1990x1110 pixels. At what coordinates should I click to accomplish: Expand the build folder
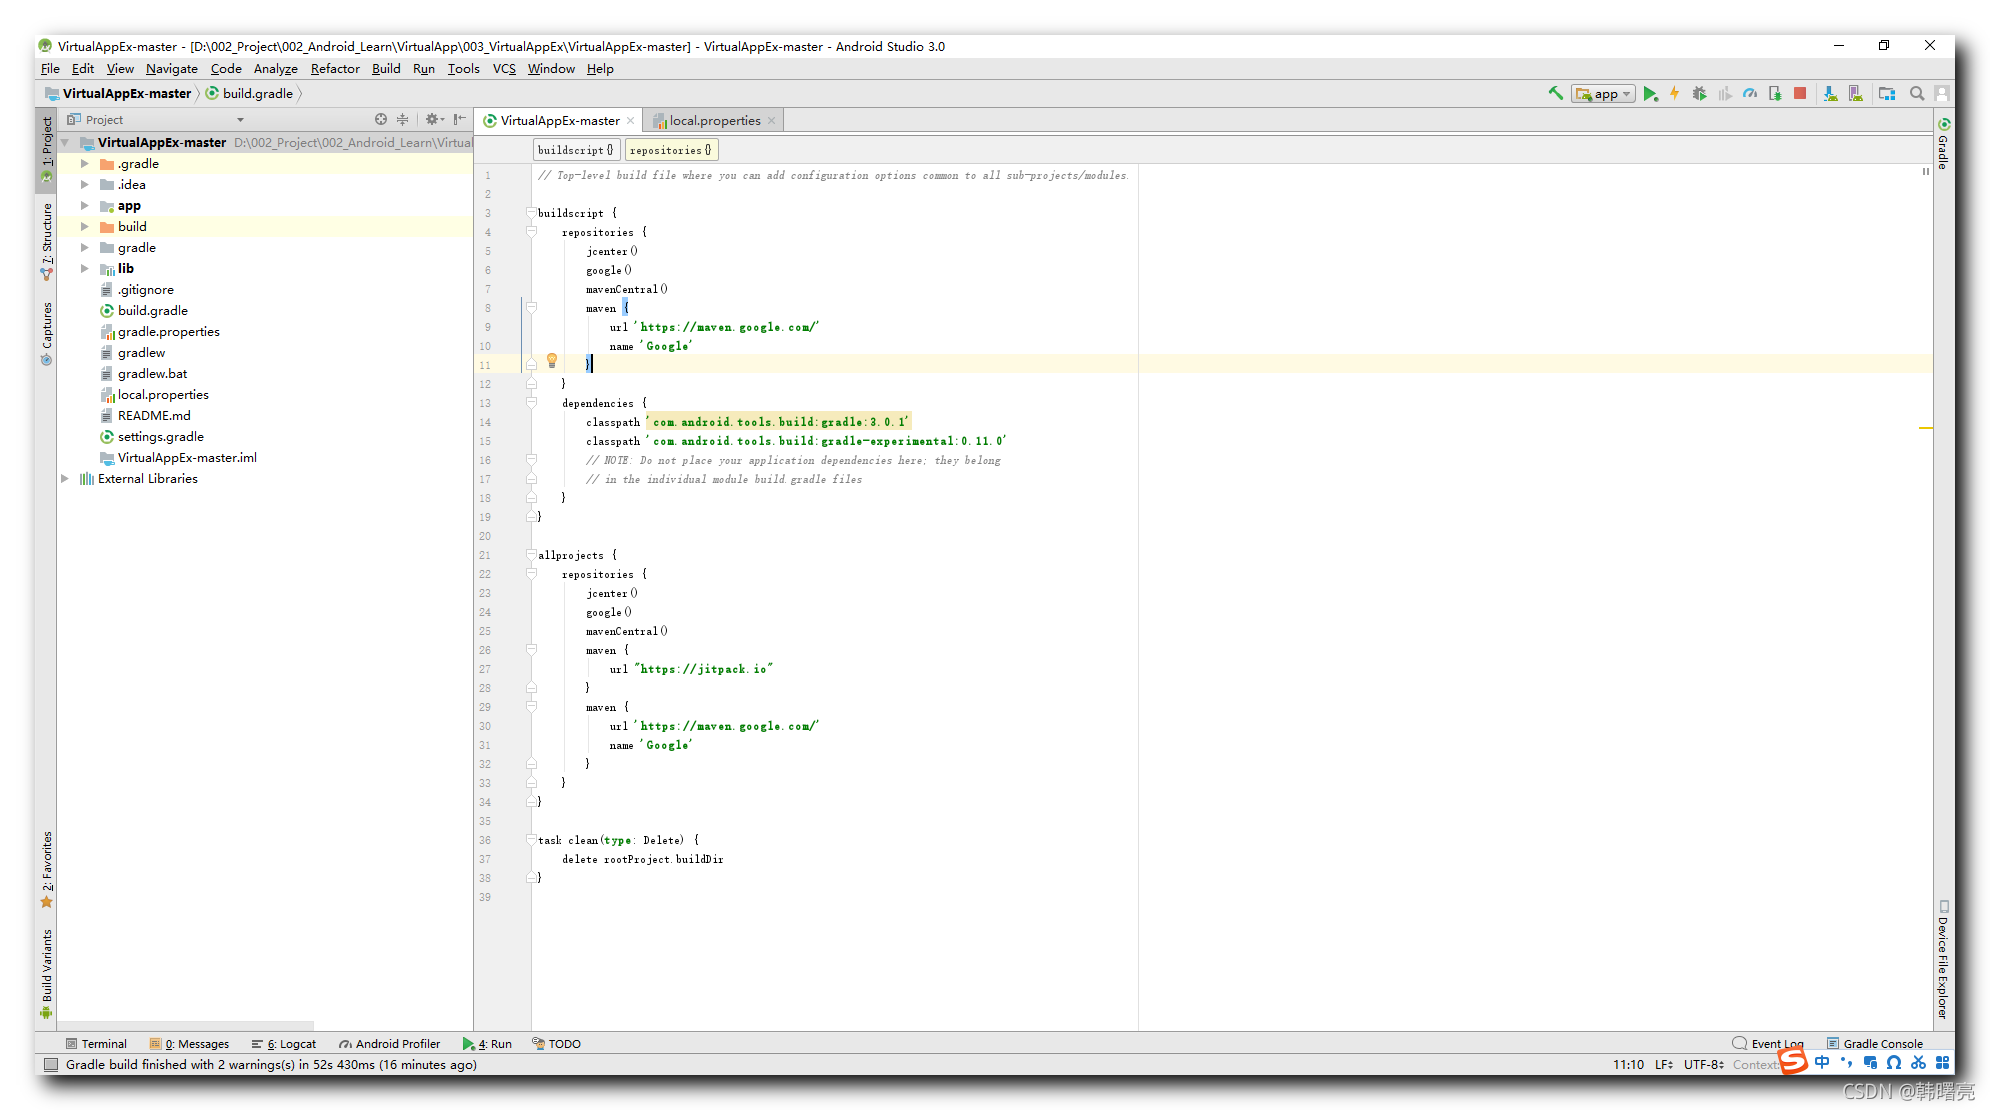85,227
